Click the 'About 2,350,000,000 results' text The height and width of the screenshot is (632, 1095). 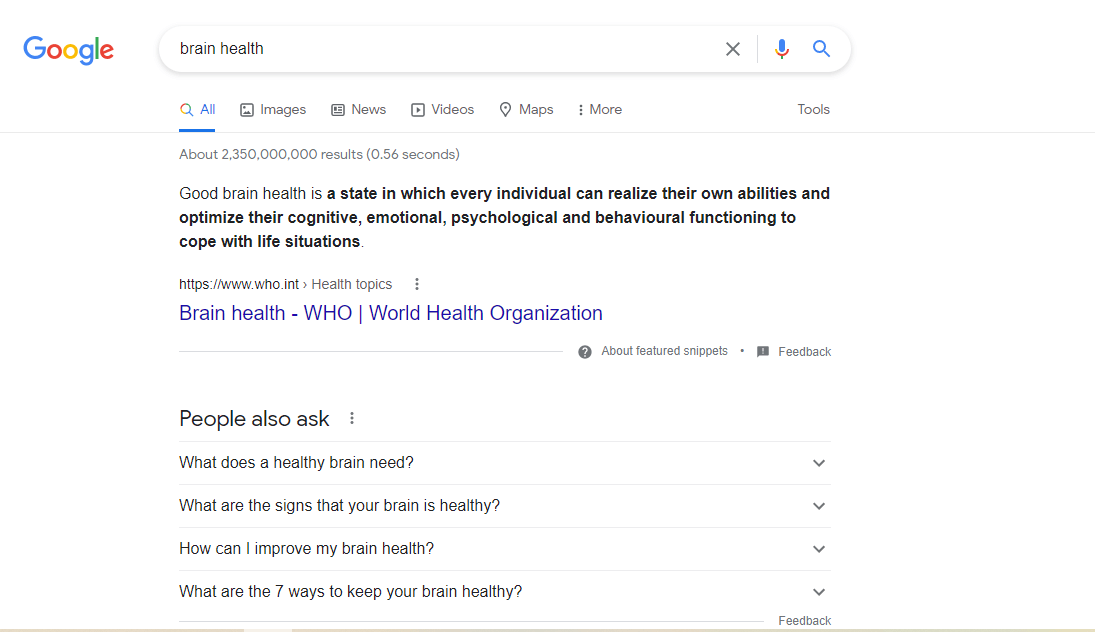(x=319, y=154)
